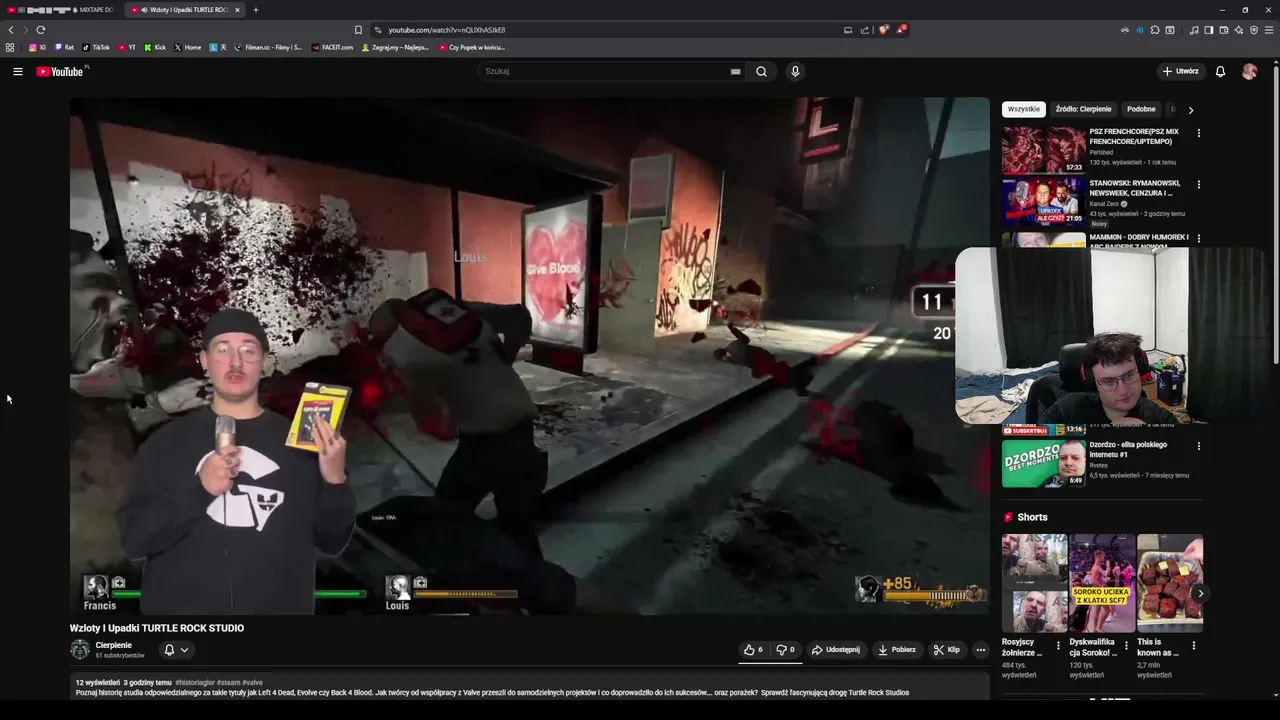Select the Podobne filter chip
The width and height of the screenshot is (1280, 720).
(1141, 109)
